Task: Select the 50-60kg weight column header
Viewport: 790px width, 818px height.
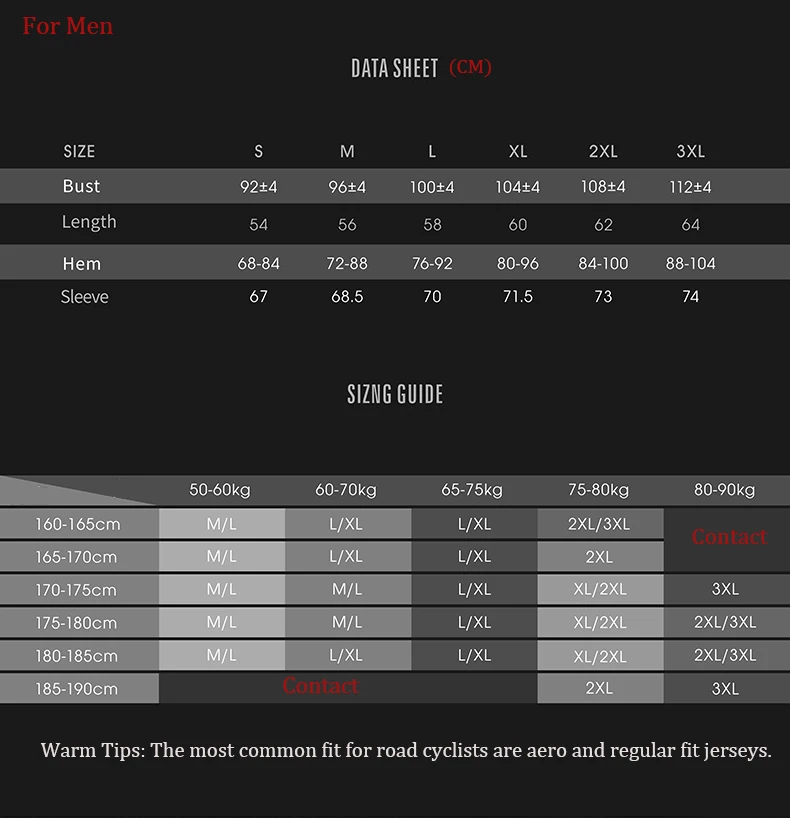Action: click(220, 490)
